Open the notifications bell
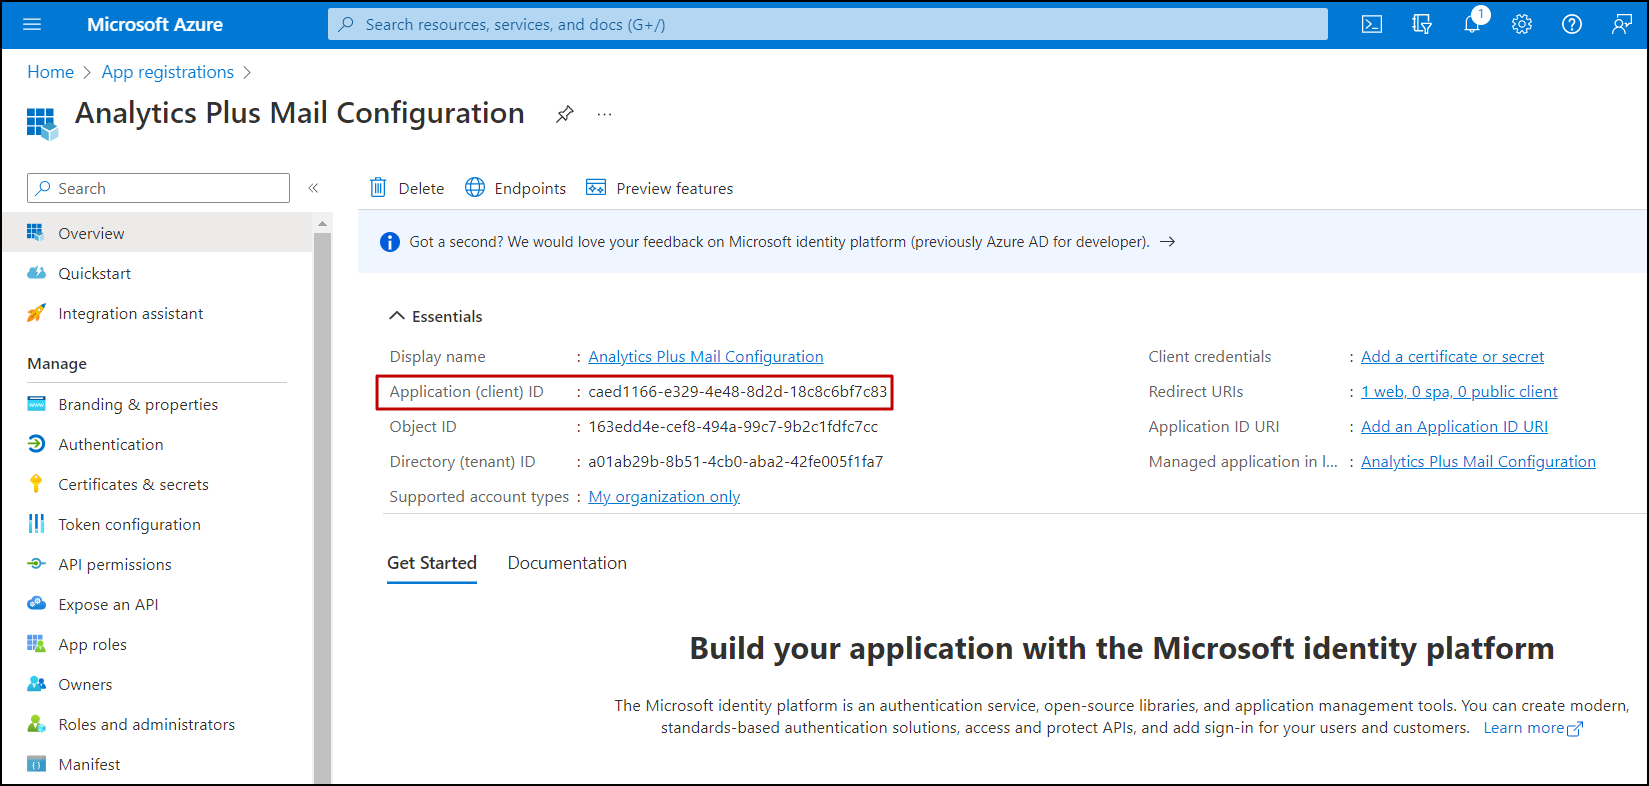 1472,24
